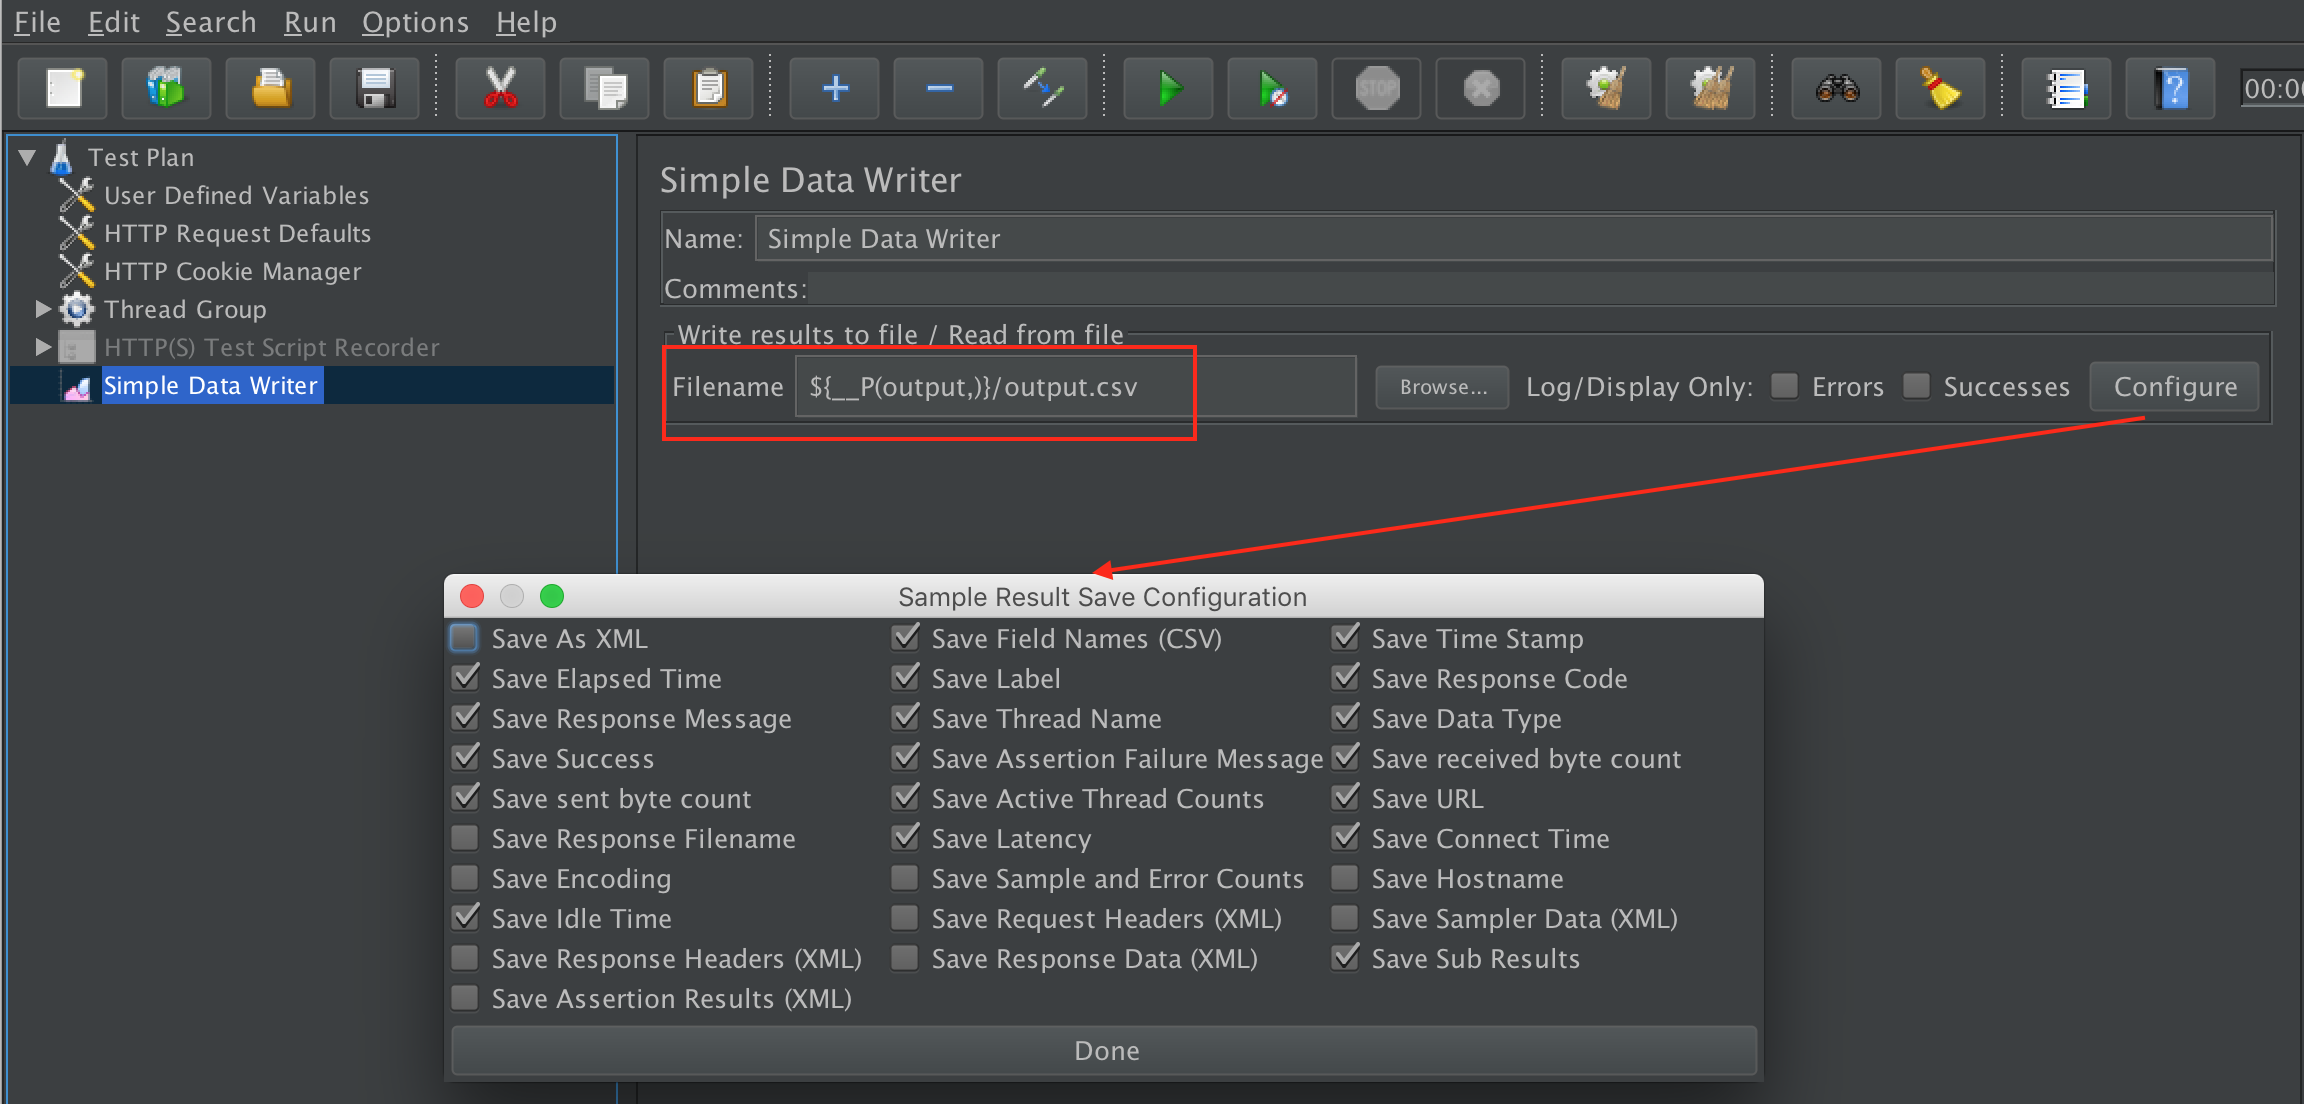
Task: Click the Cut scissors toolbar icon
Action: pos(500,89)
